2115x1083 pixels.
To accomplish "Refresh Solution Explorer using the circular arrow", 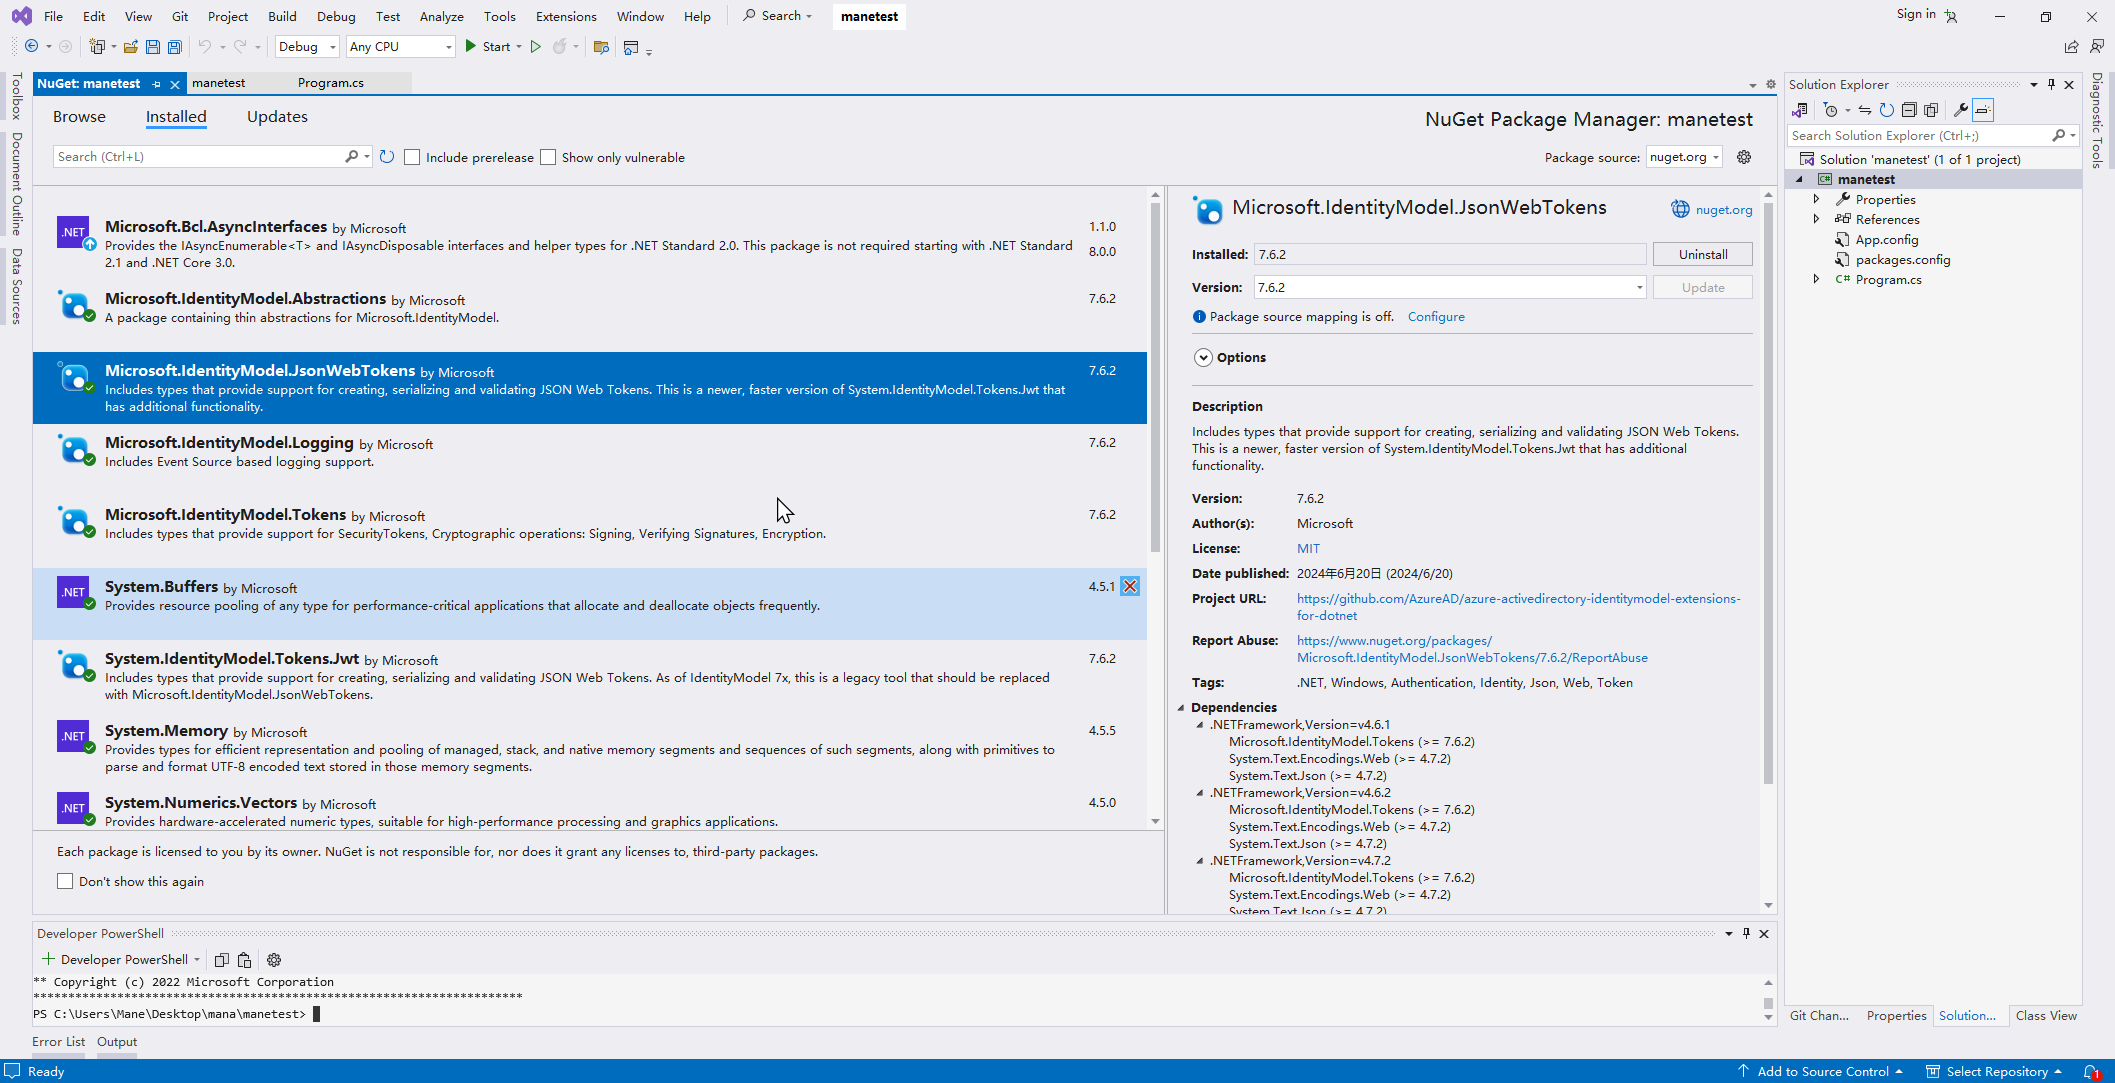I will (1886, 110).
